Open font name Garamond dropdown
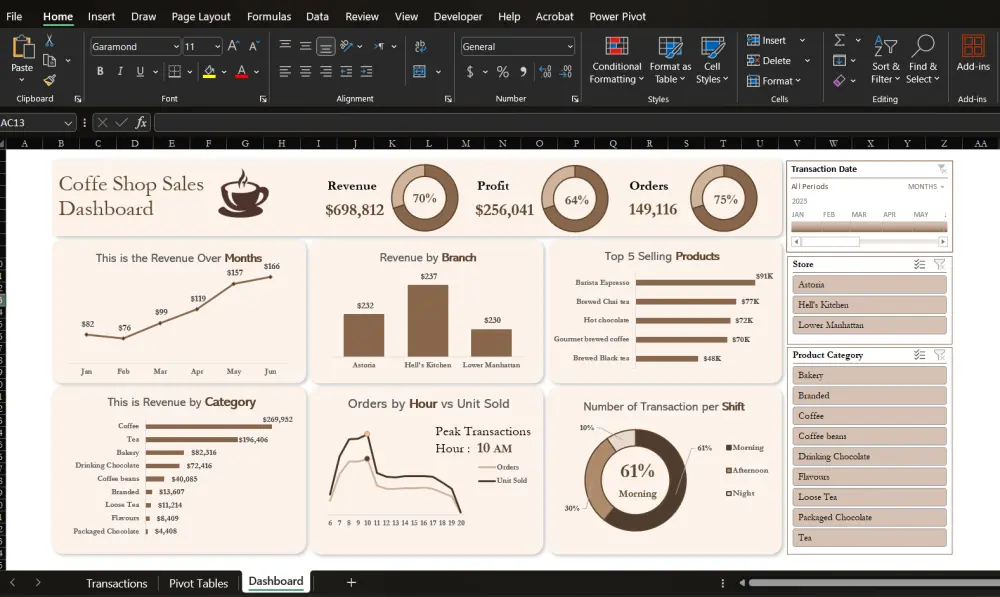Image resolution: width=1000 pixels, height=597 pixels. point(176,47)
